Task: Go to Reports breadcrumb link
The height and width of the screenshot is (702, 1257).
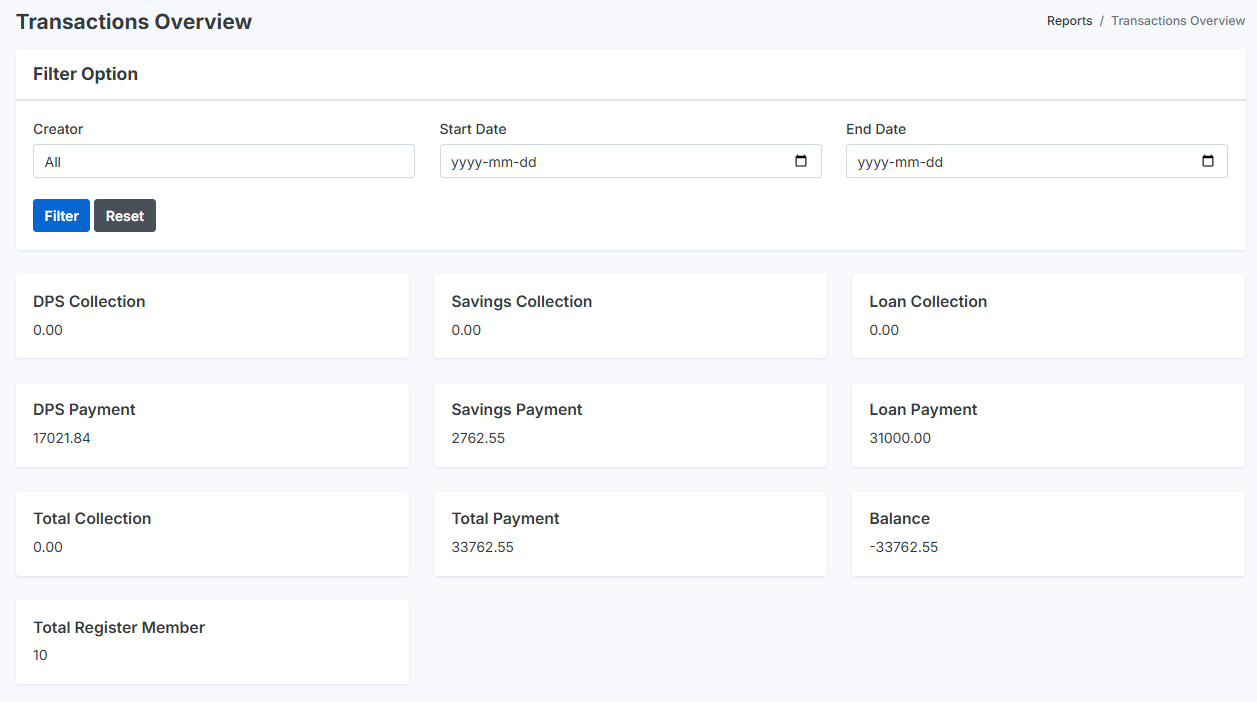Action: (x=1069, y=21)
